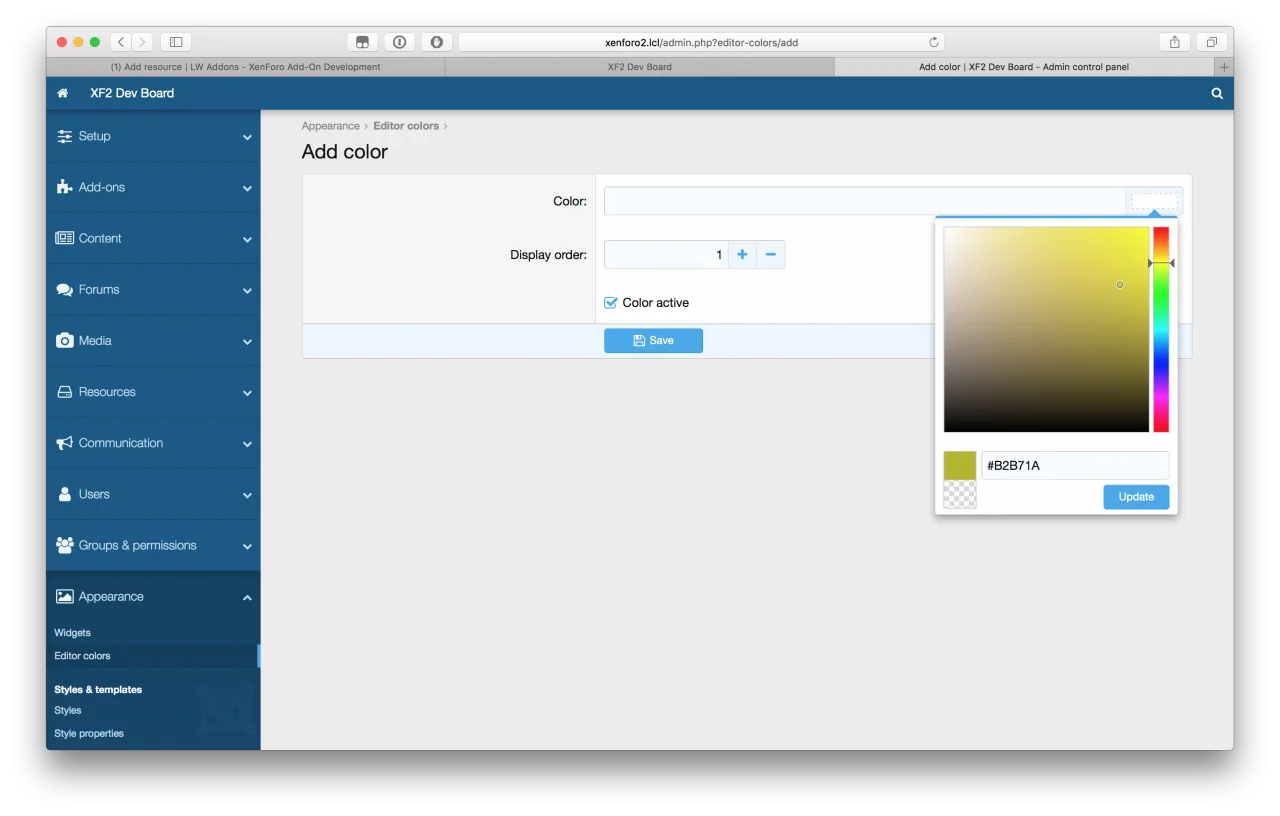Click the home icon in header
The height and width of the screenshot is (816, 1280).
(x=63, y=93)
